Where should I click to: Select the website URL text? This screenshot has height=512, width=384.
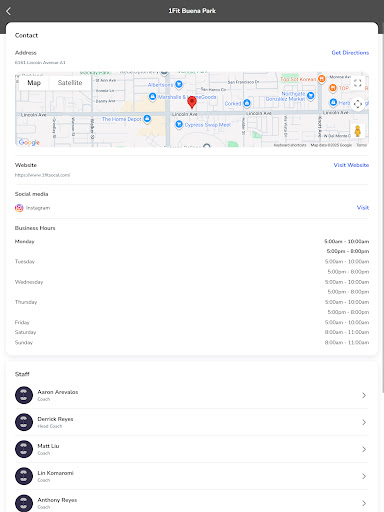click(42, 175)
